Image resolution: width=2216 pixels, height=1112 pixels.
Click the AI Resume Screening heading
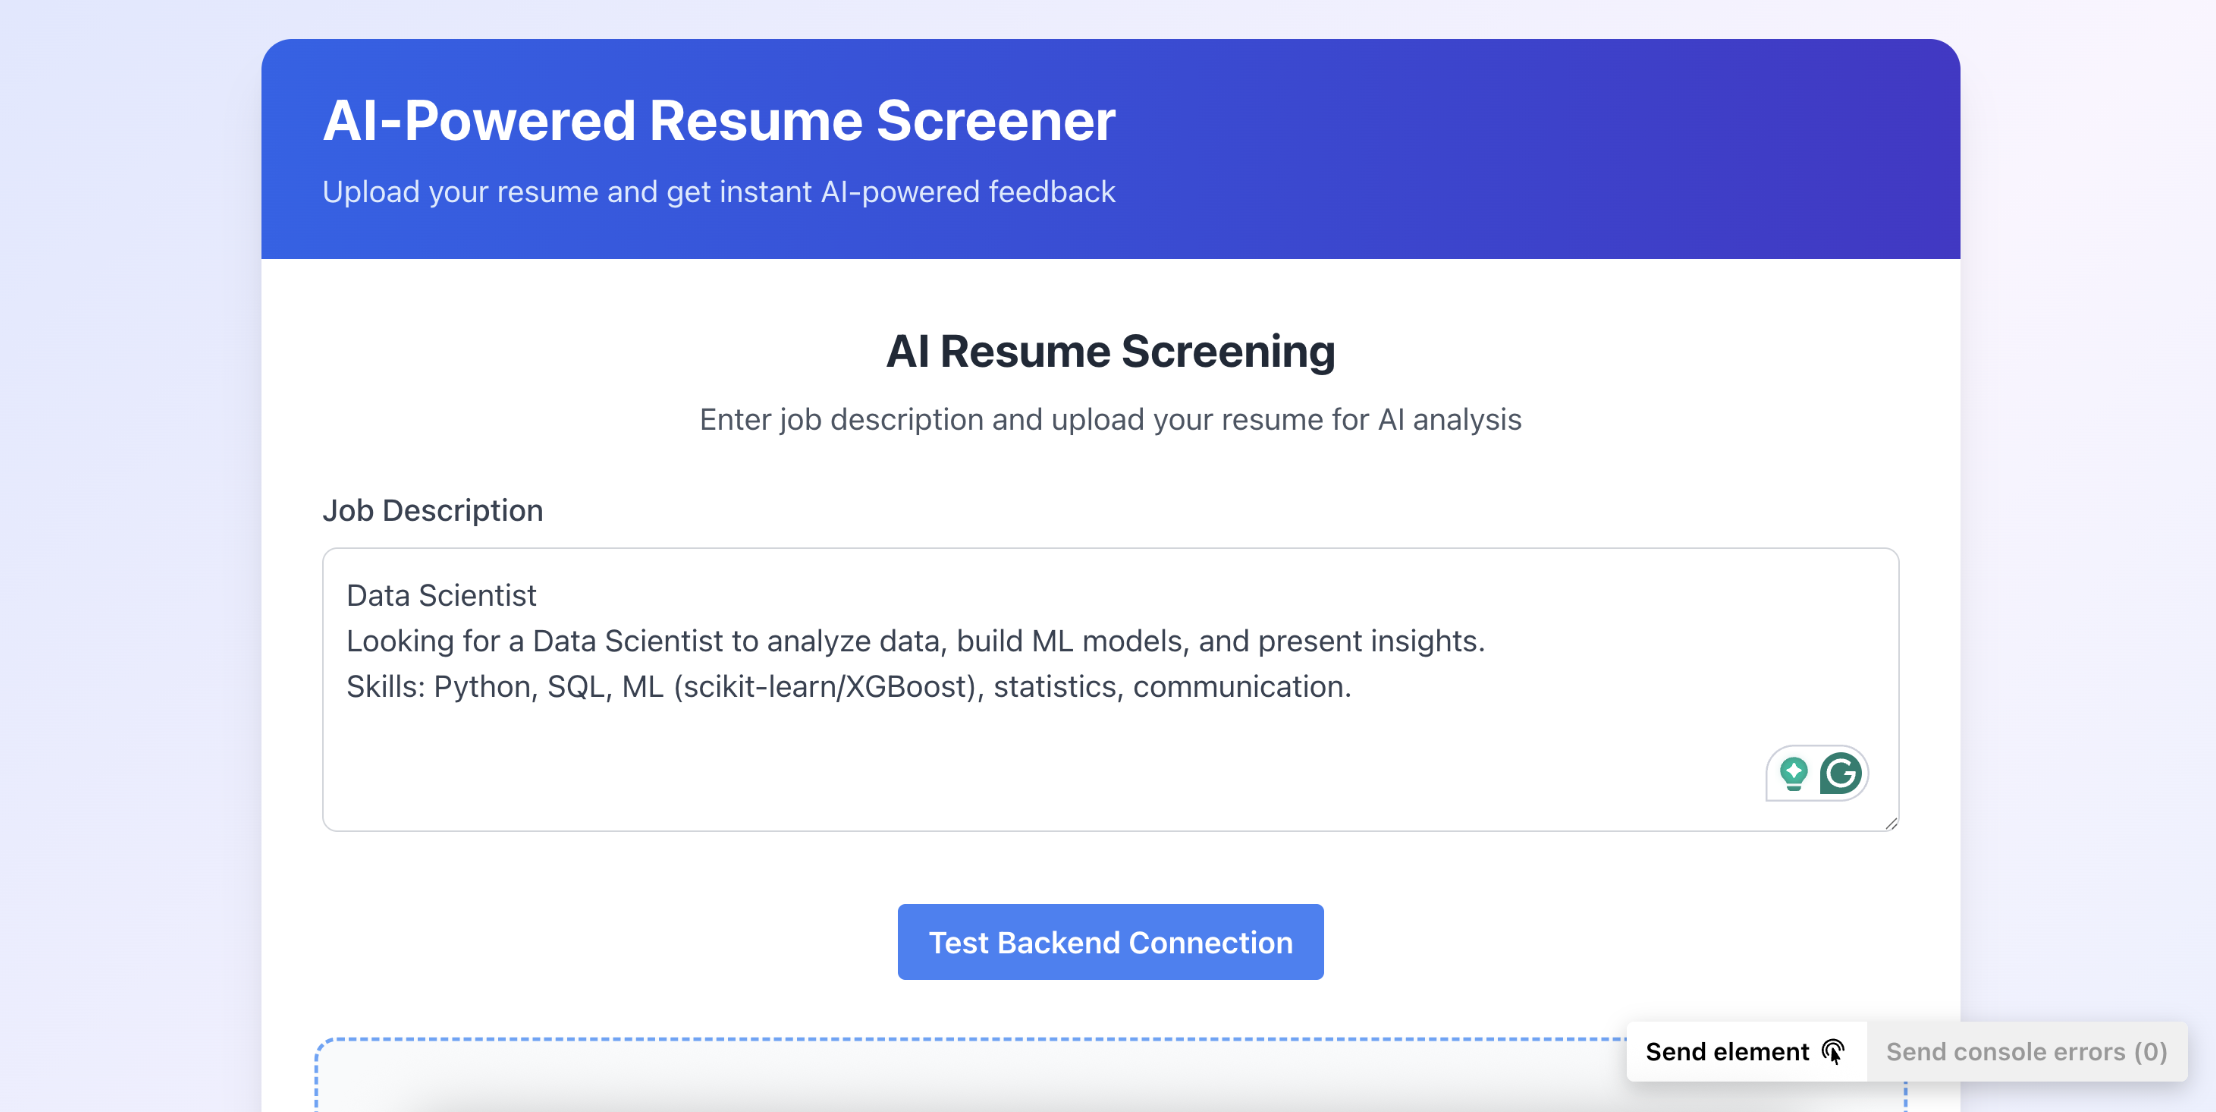1110,352
